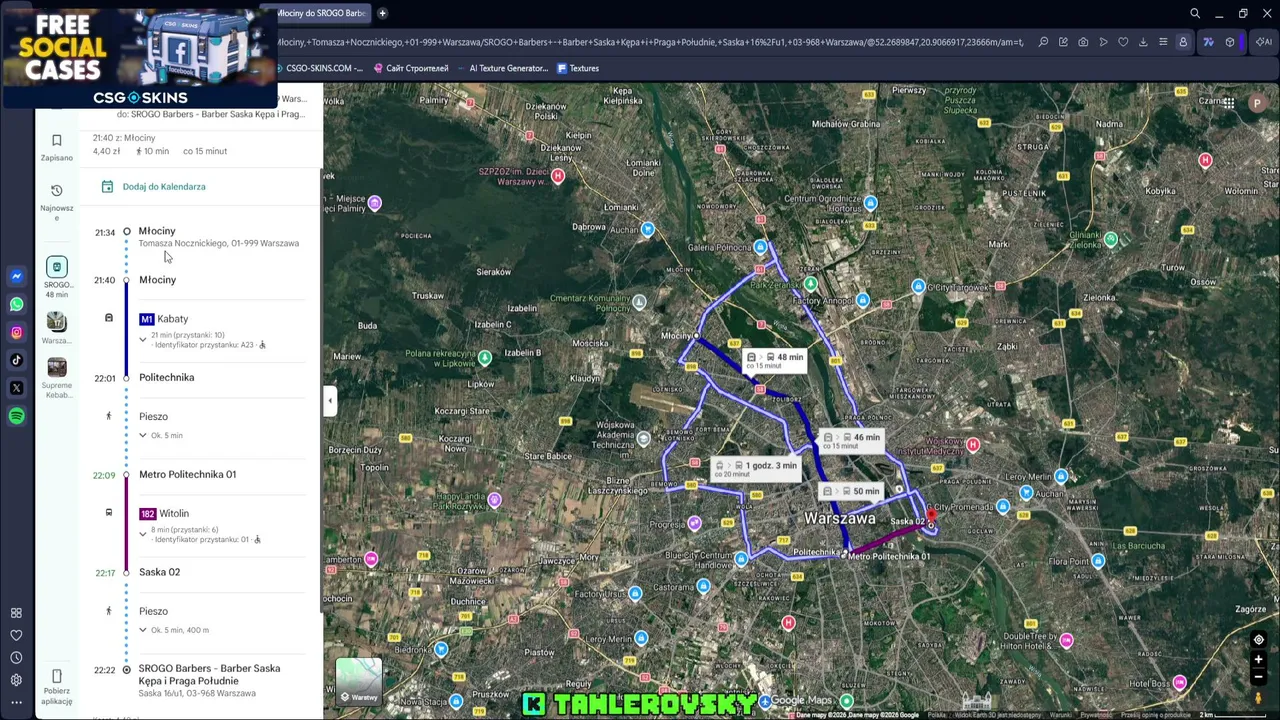Open Spotify in the browser sidebar
This screenshot has height=720, width=1280.
16,416
